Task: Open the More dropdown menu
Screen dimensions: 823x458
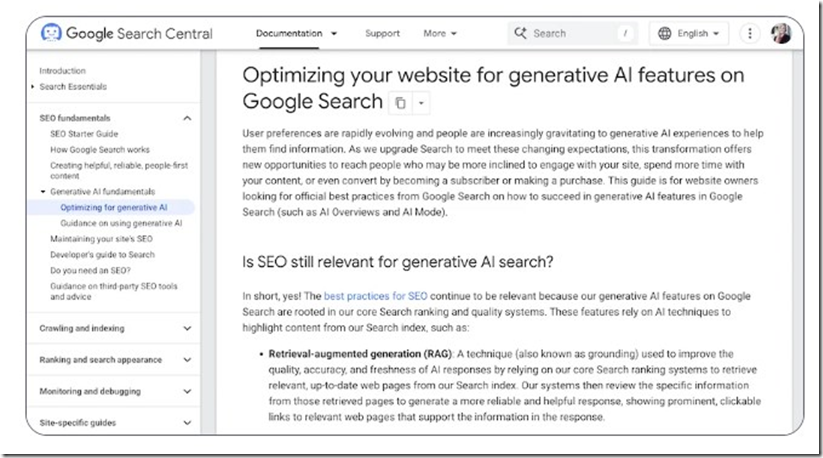Action: pos(440,33)
